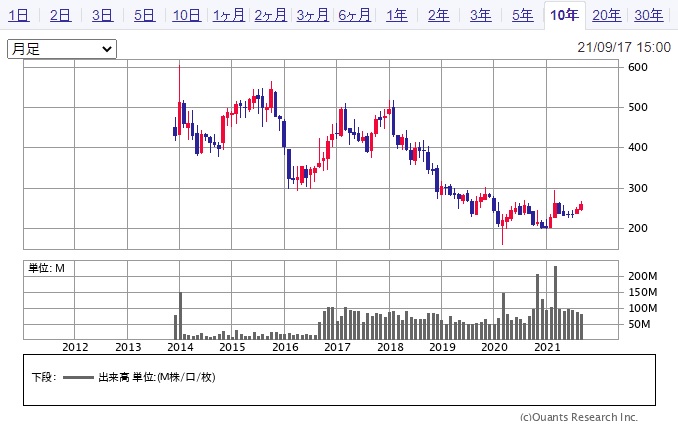Open the 月足 candle interval dropdown
678x428 pixels.
[x=62, y=49]
